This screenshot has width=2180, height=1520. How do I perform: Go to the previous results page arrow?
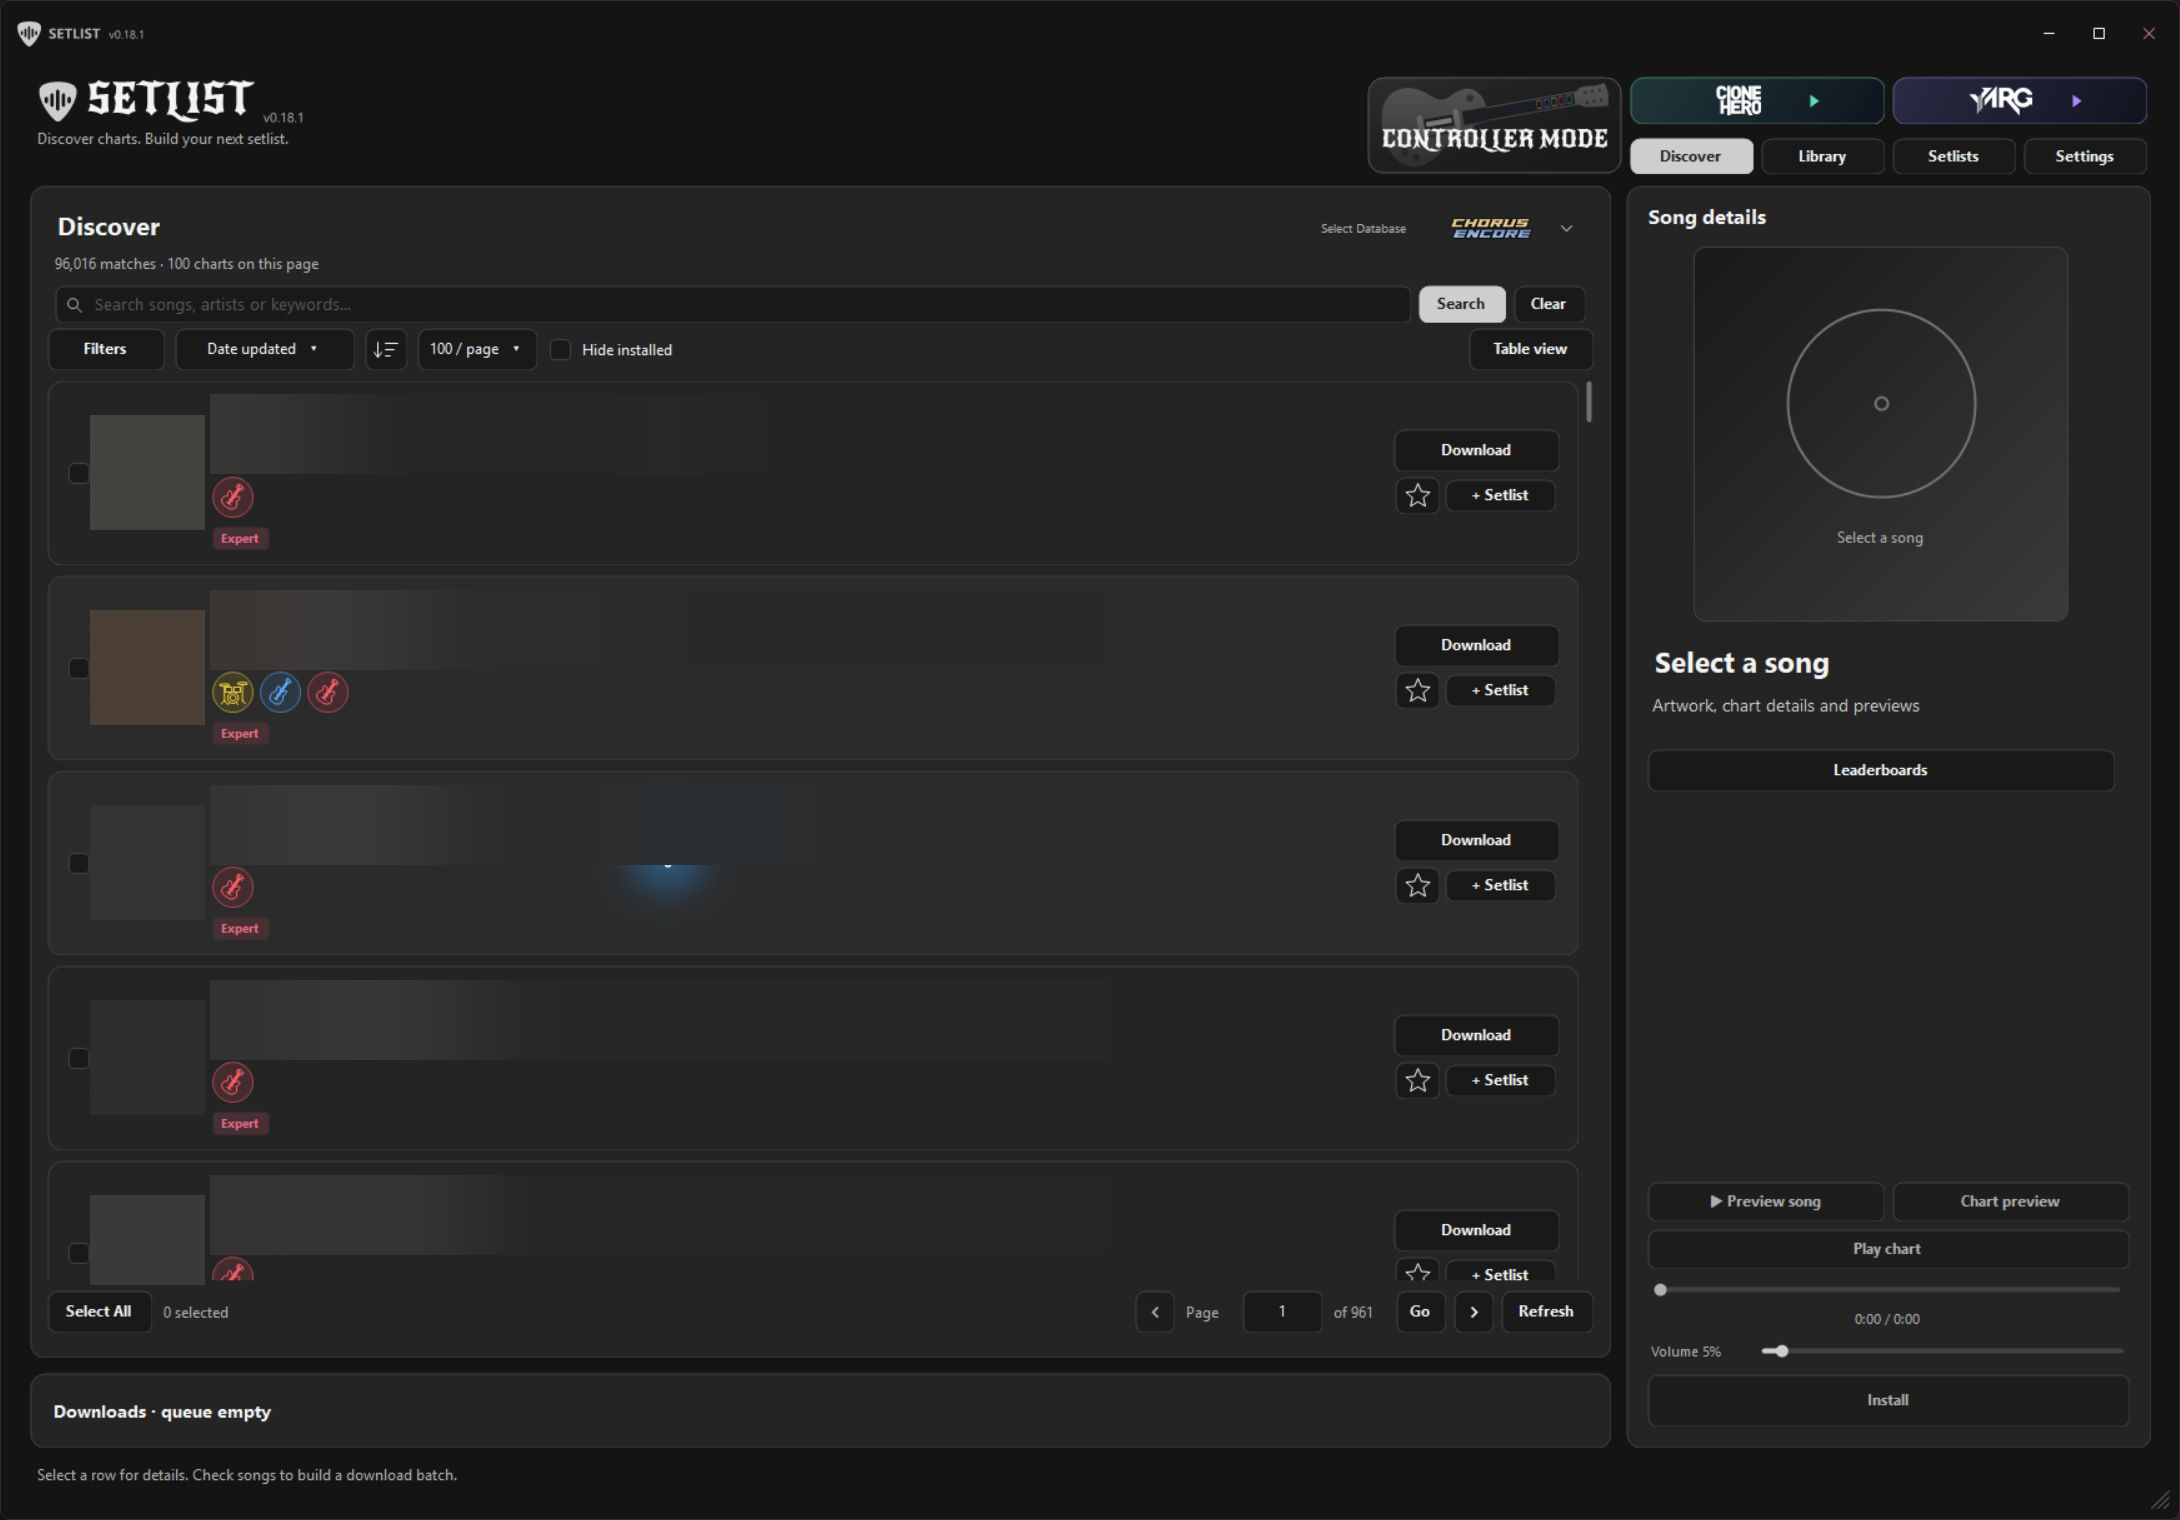(x=1155, y=1312)
